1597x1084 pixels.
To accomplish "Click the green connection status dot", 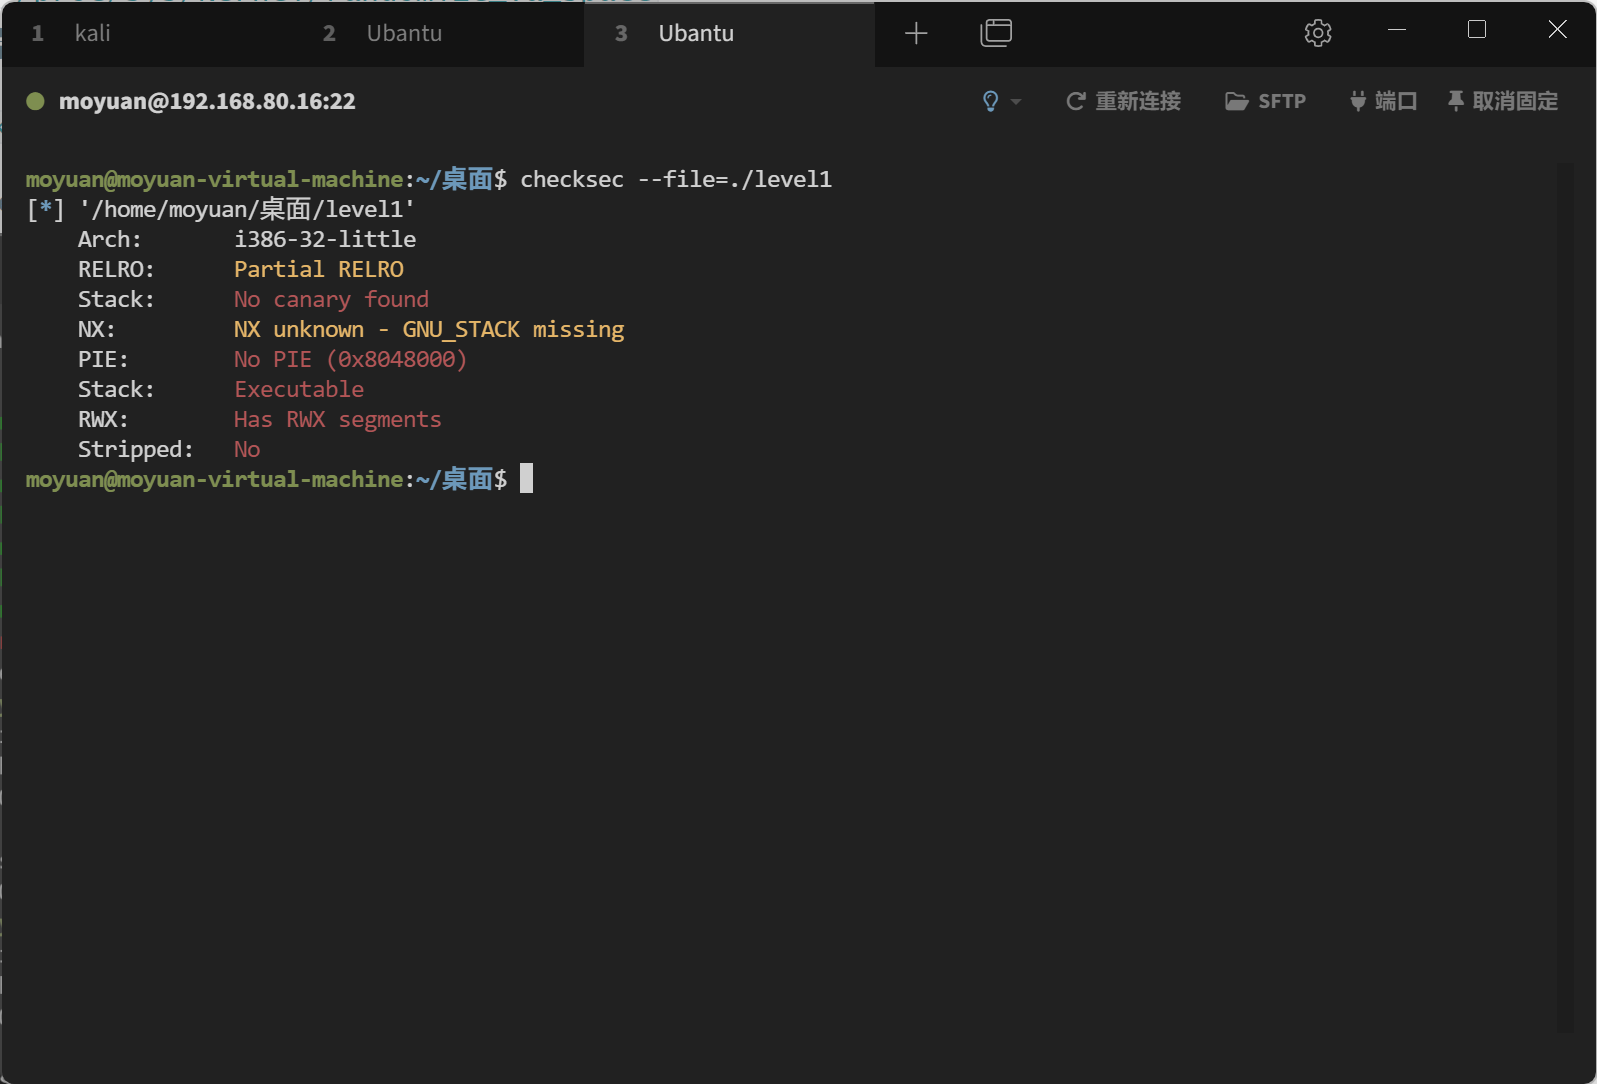I will click(x=35, y=101).
